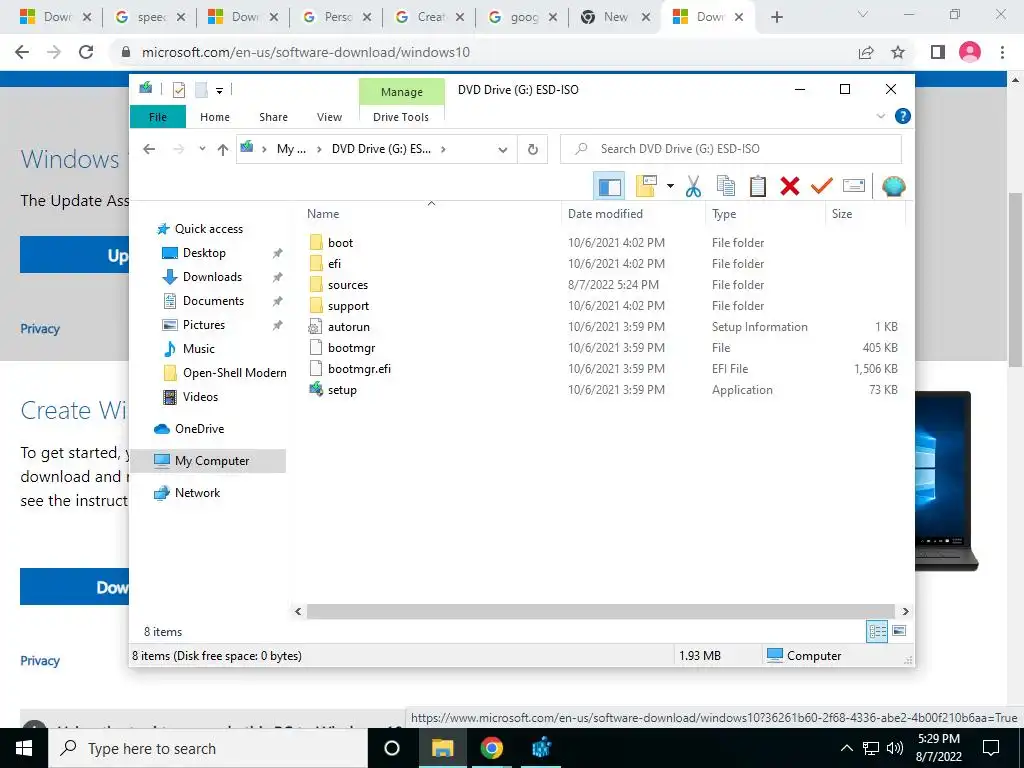Open the View ribbon tab
The image size is (1024, 768).
[x=329, y=117]
